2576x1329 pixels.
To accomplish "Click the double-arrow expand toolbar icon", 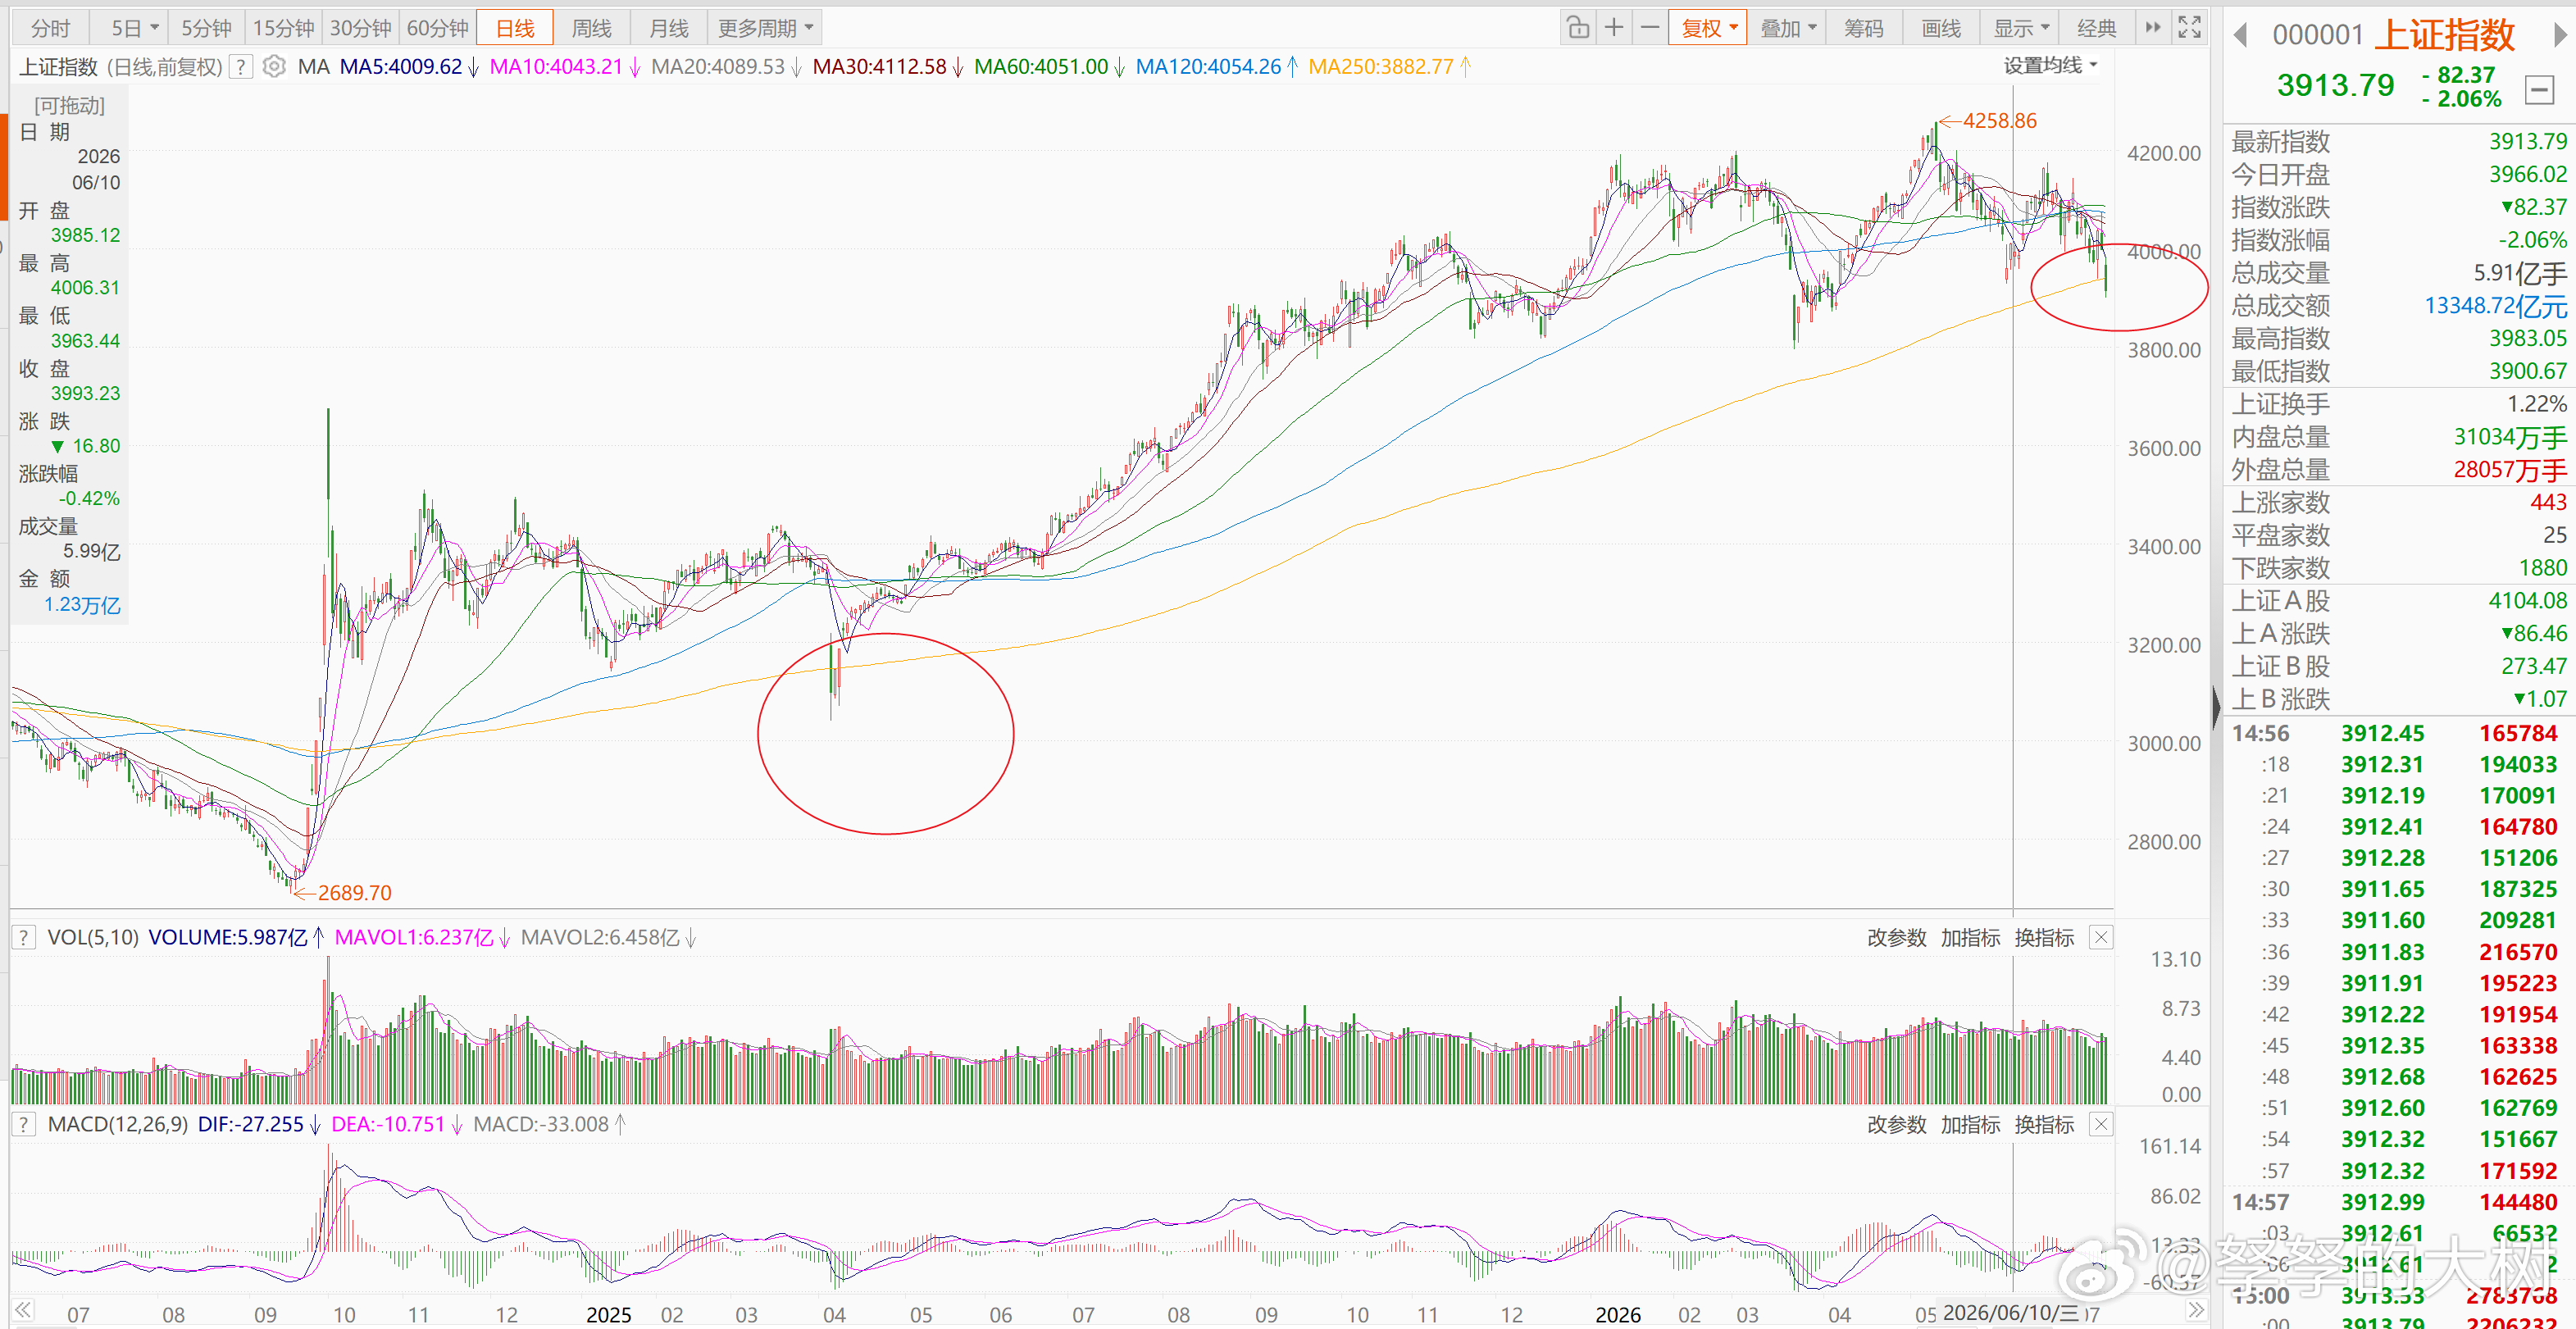I will 2153,28.
